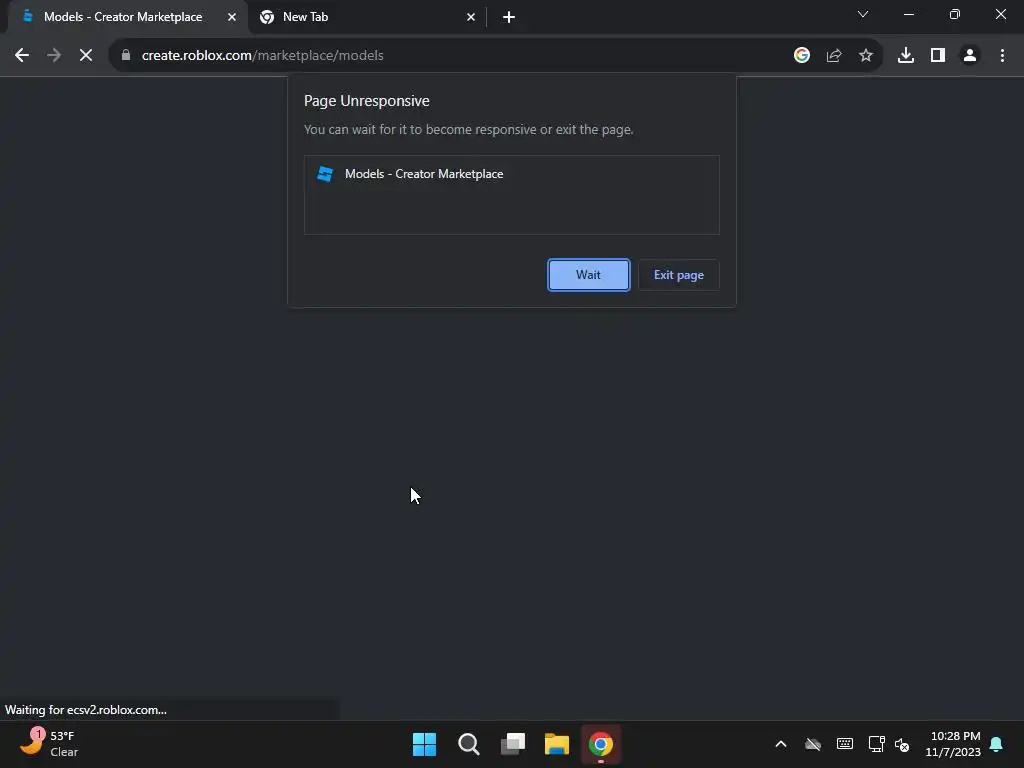Click the OneDrive cloud tray icon
The height and width of the screenshot is (768, 1024).
pyautogui.click(x=812, y=744)
